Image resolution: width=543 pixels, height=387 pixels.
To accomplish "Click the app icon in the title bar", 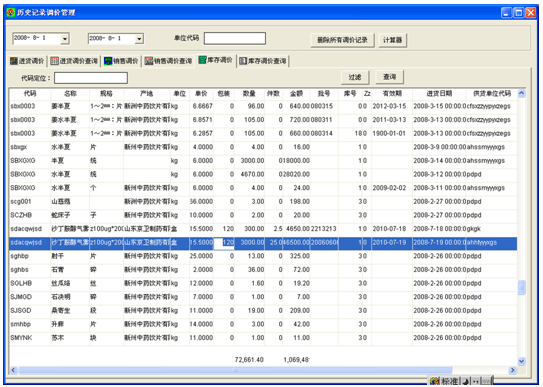I will coord(11,12).
